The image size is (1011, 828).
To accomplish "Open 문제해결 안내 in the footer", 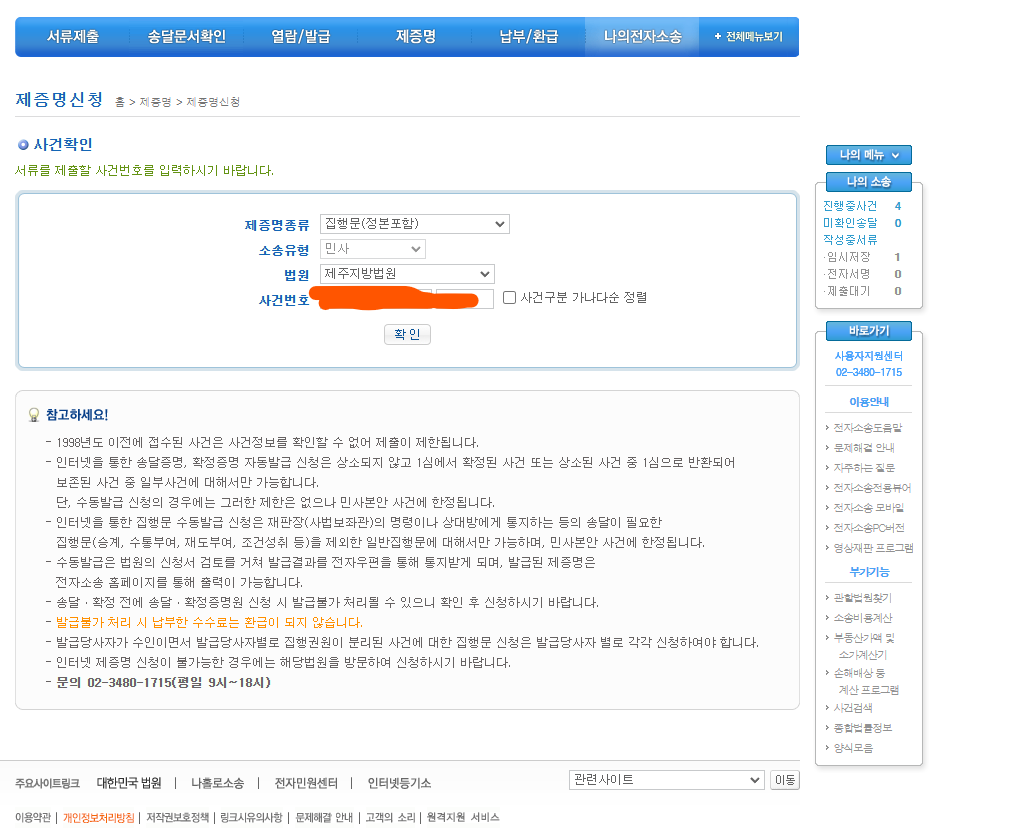I will coord(324,818).
